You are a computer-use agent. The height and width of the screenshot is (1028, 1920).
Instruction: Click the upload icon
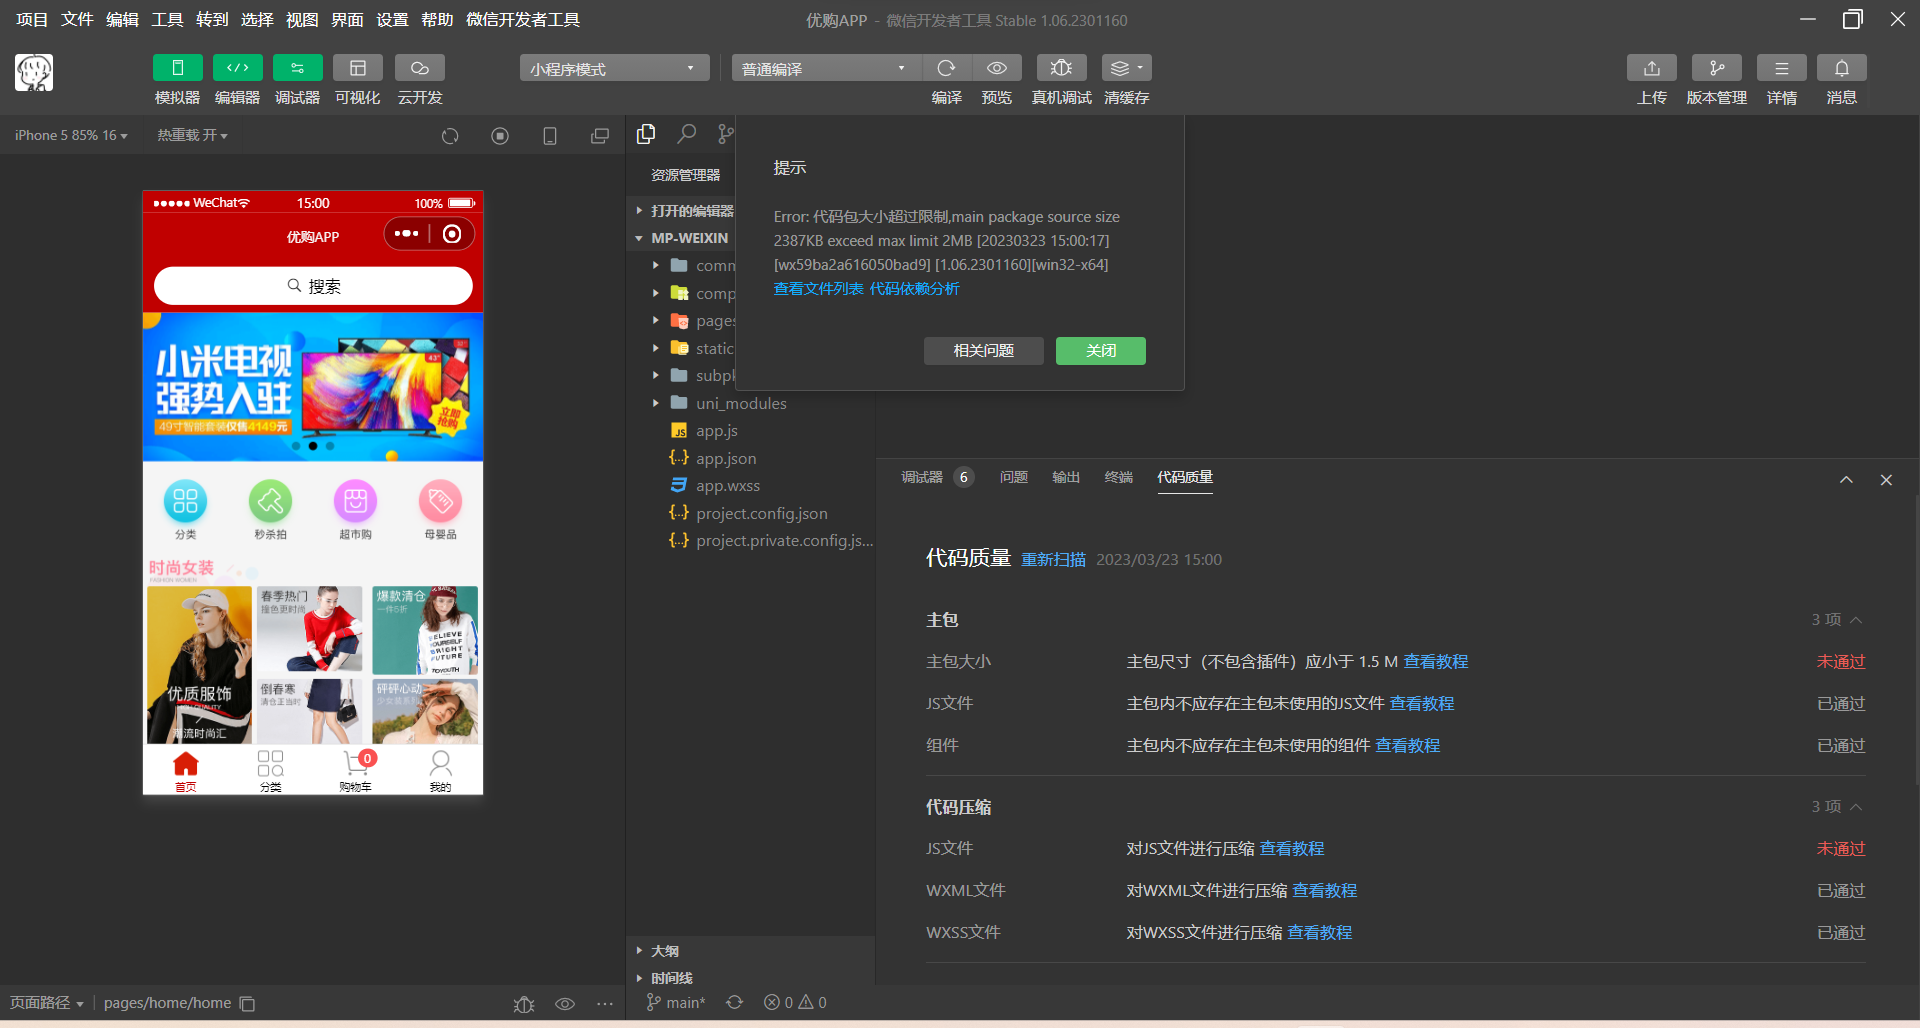tap(1651, 68)
